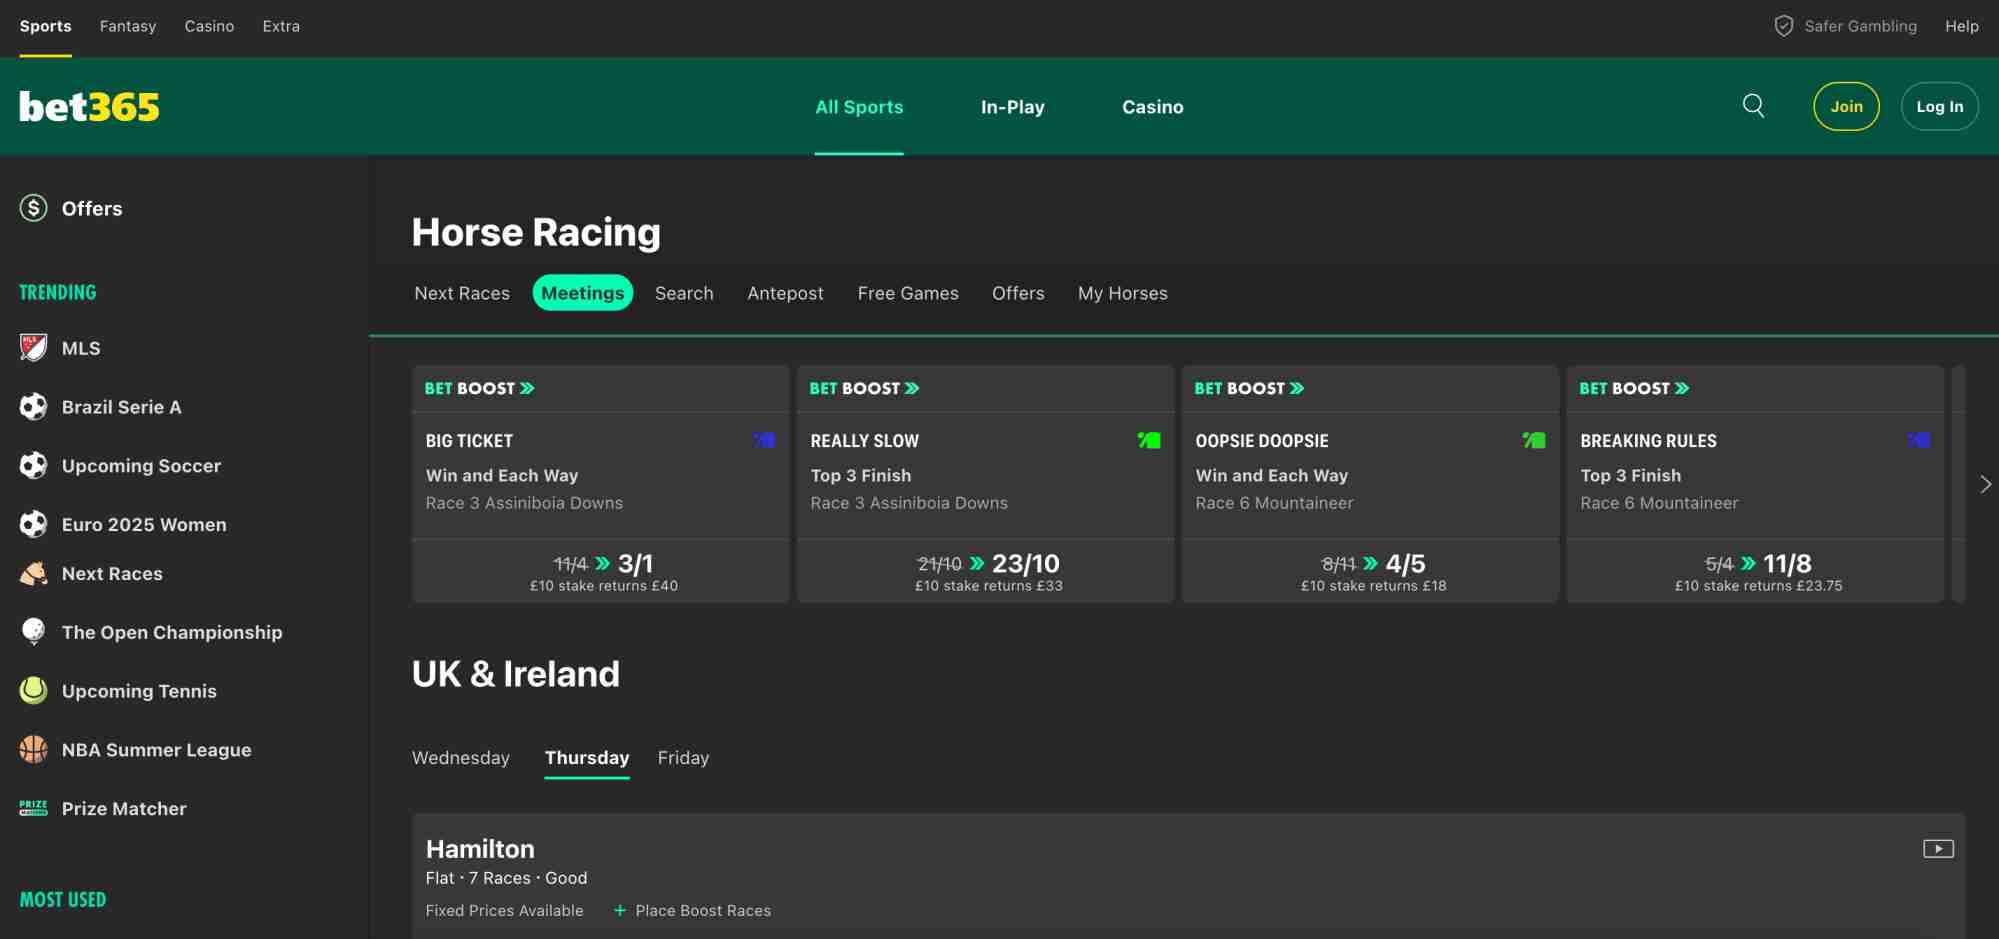This screenshot has height=939, width=1999.
Task: Open the Casino top-bar tab
Action: 209,26
